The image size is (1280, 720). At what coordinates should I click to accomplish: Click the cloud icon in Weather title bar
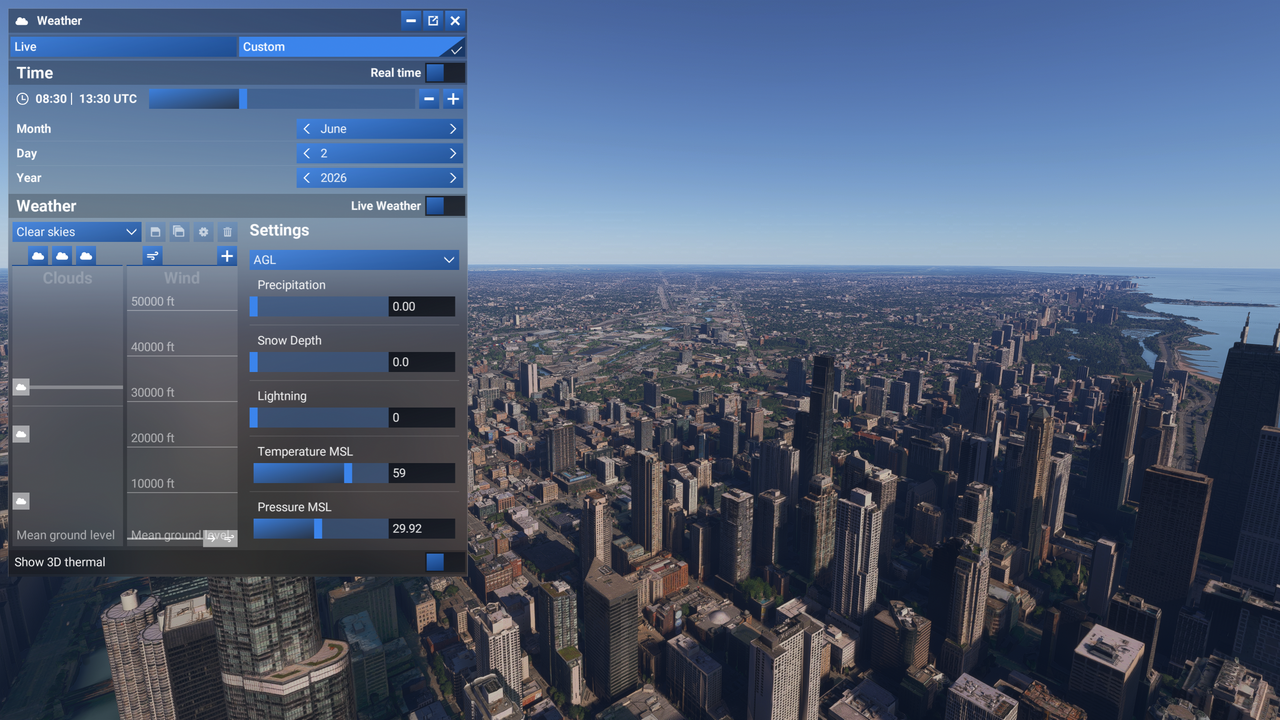22,21
